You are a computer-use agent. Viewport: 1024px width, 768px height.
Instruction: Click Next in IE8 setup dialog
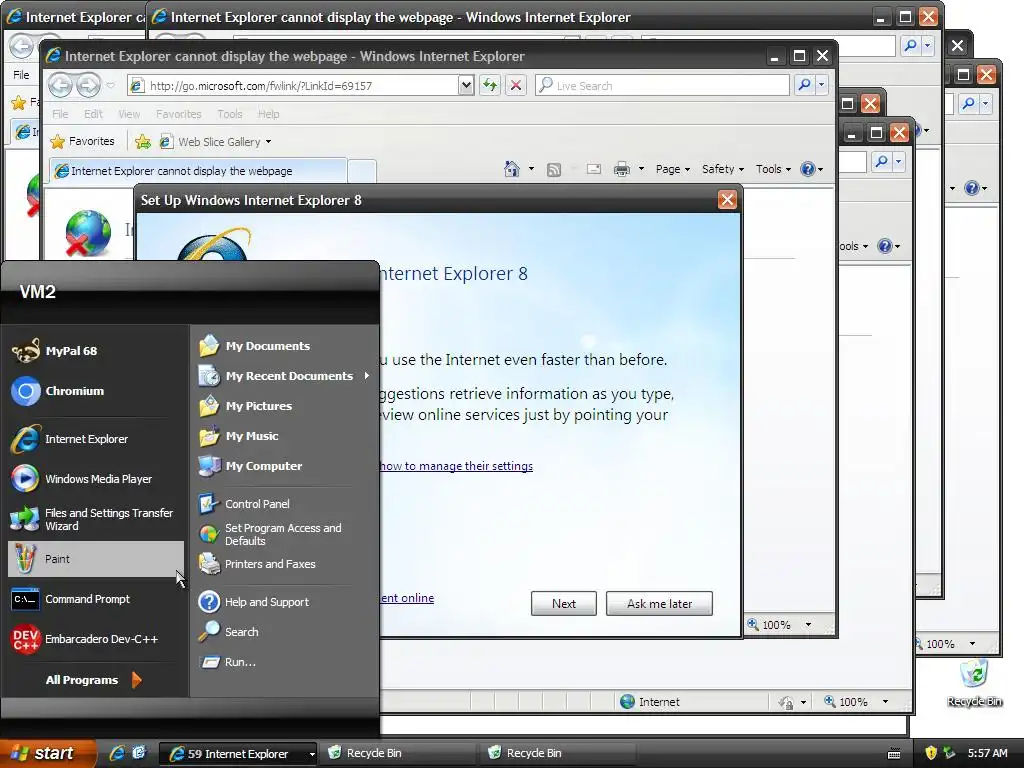[x=564, y=603]
